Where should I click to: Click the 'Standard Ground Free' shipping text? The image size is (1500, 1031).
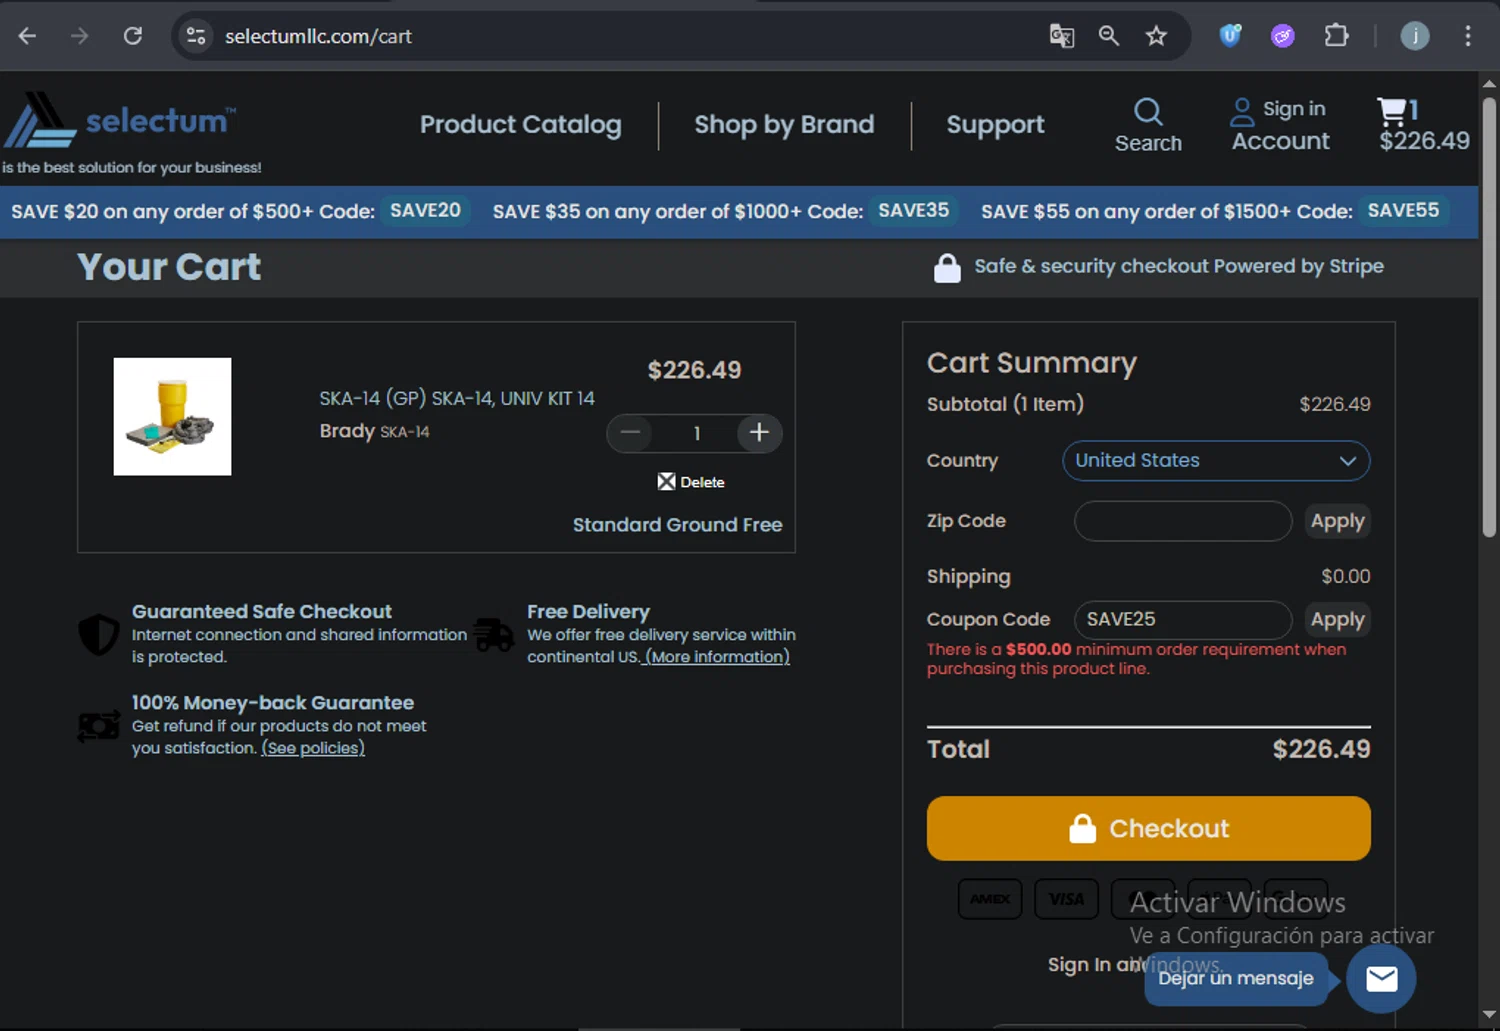click(x=677, y=525)
